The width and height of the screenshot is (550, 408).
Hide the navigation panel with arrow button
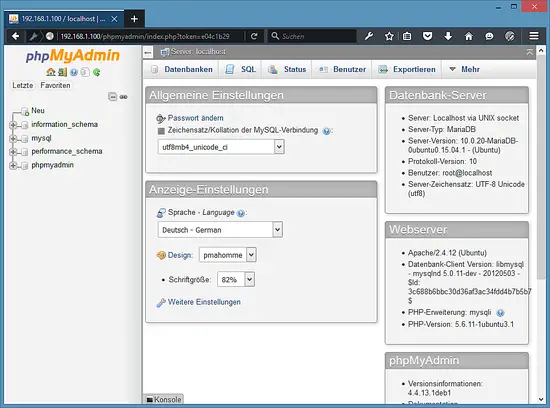click(148, 53)
